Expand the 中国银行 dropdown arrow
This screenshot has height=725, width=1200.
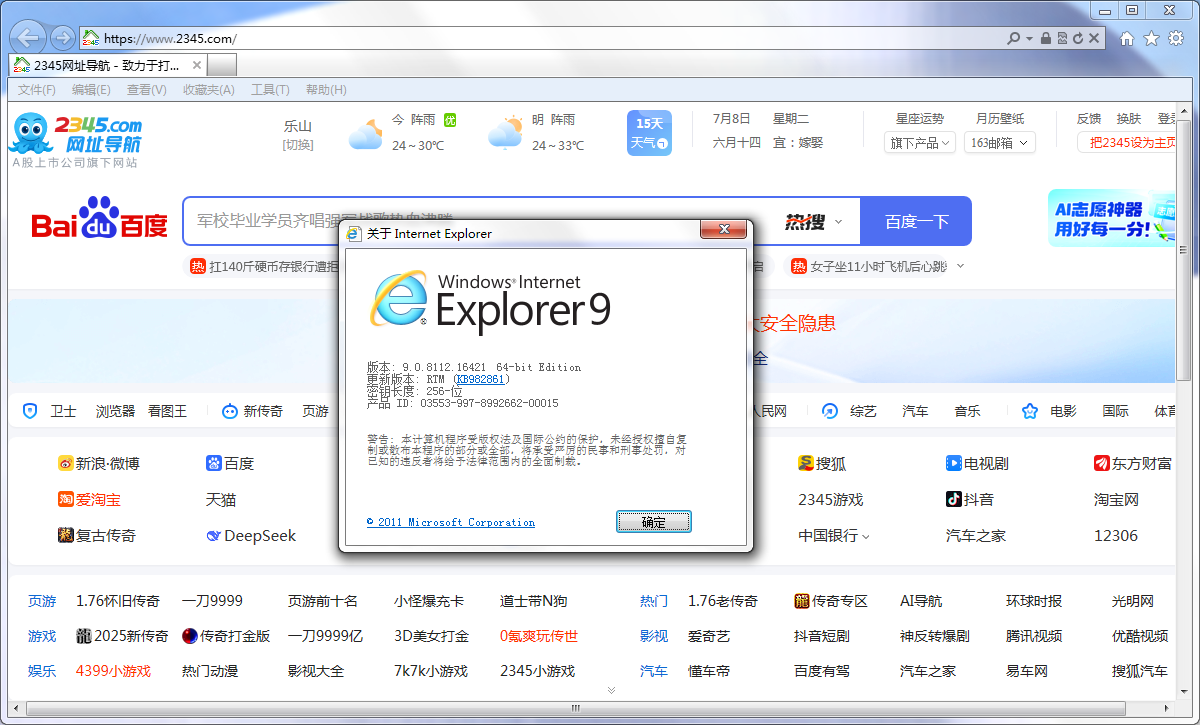click(x=866, y=536)
